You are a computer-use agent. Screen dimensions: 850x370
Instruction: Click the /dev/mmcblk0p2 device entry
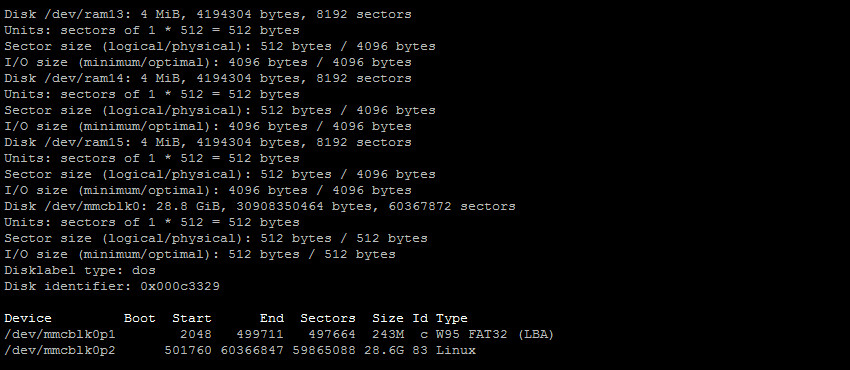coord(60,350)
